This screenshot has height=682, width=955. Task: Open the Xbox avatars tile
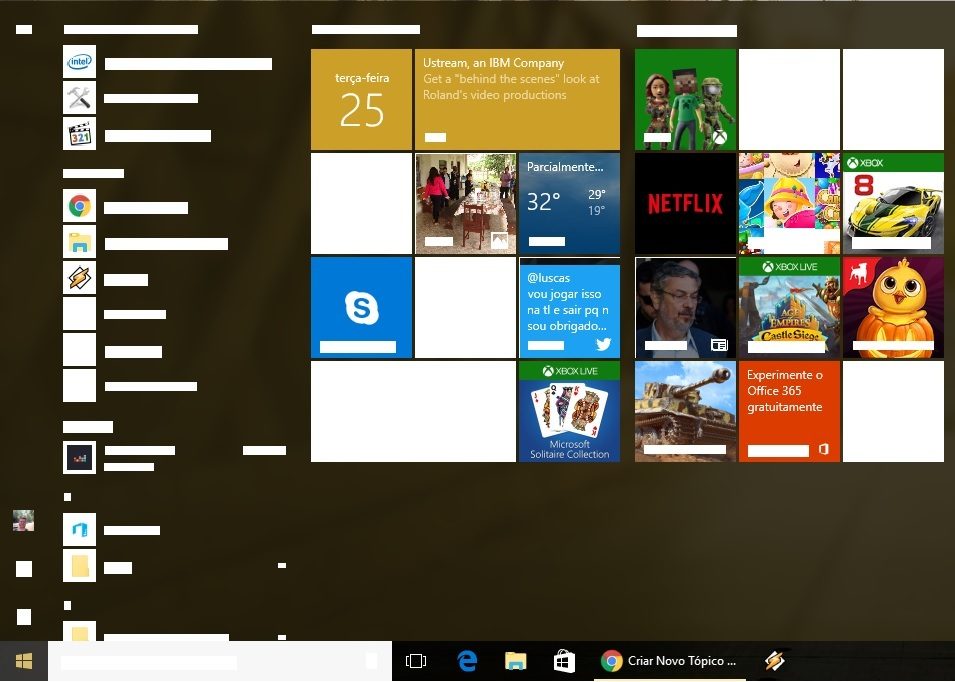[x=685, y=99]
